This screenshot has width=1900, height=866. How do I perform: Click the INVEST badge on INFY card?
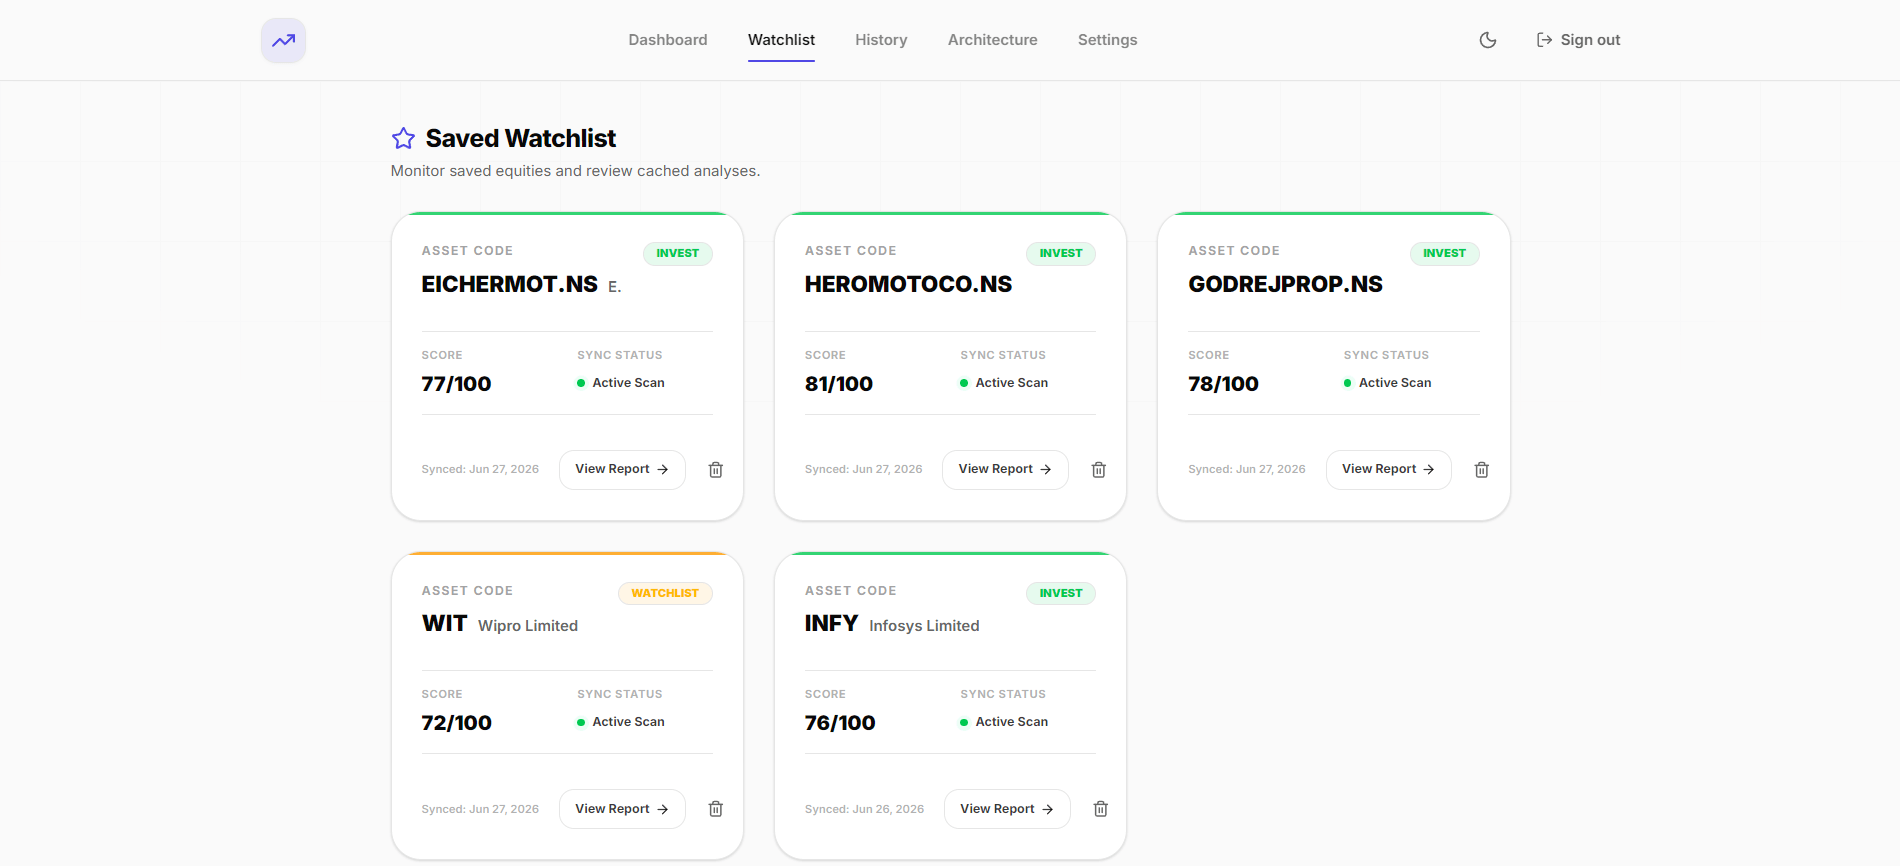(x=1061, y=593)
